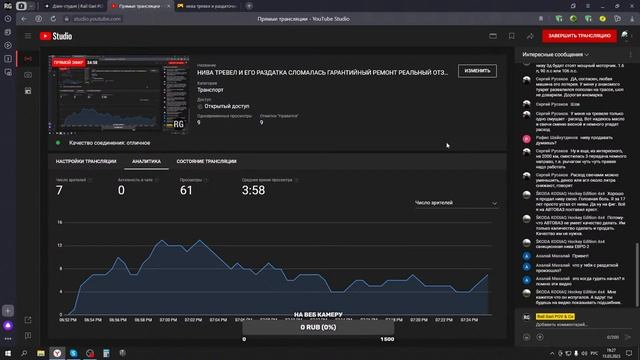Close the 'Прямые трансляции' browser tab
Screen dimensions: 640x360
pyautogui.click(x=168, y=6)
